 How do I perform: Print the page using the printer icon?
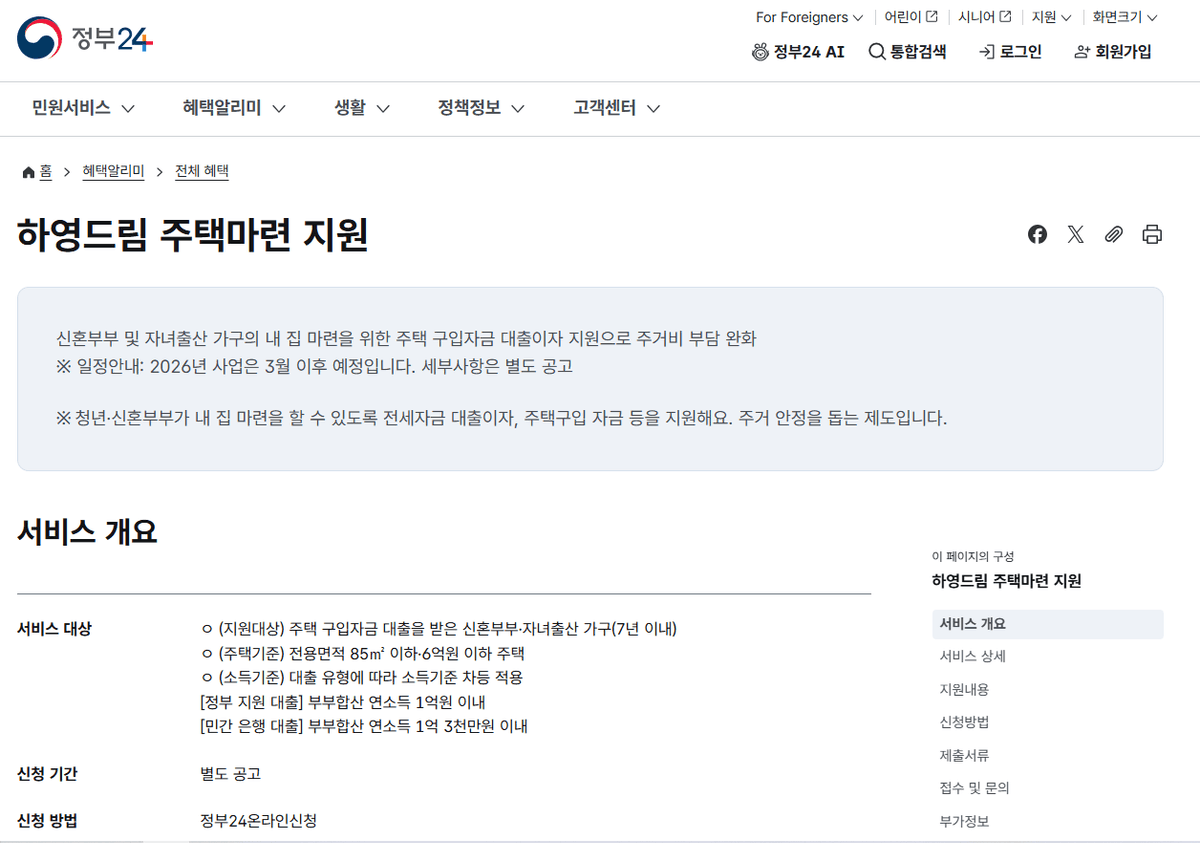click(x=1152, y=234)
